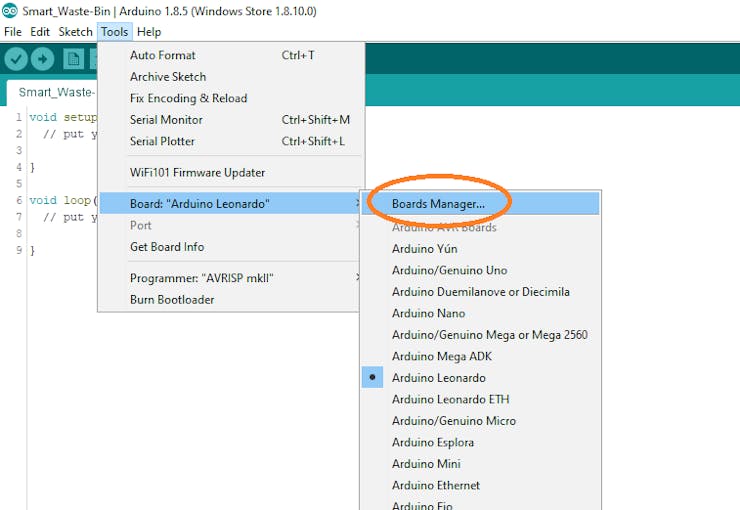This screenshot has height=510, width=740.
Task: Select Arduino Leonardo ETH board
Action: coord(480,399)
